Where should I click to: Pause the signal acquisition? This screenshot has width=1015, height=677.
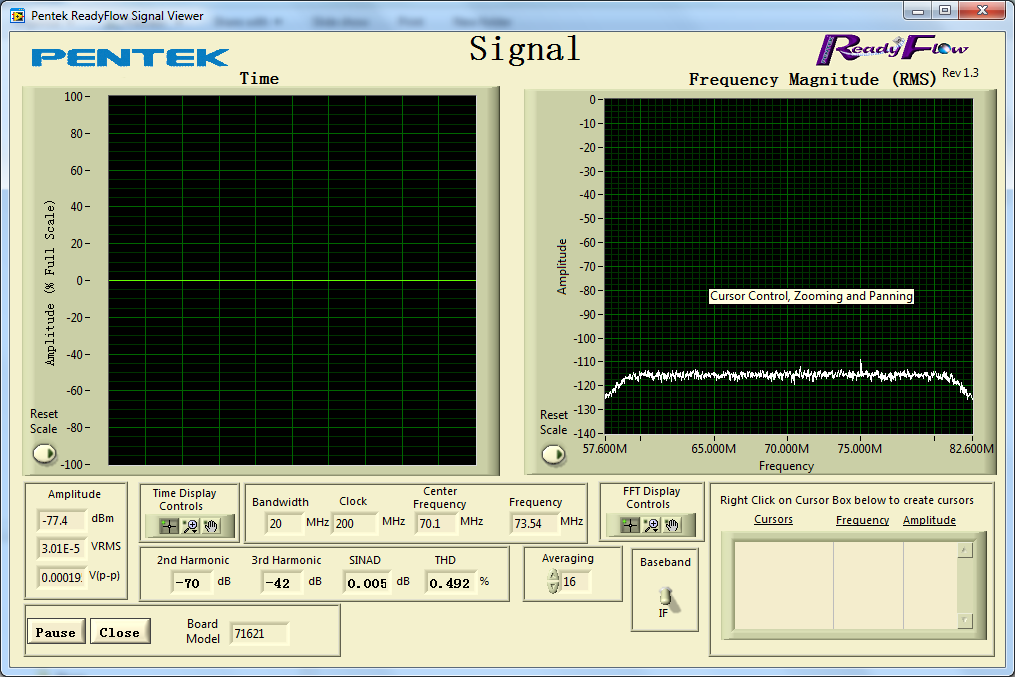click(56, 632)
